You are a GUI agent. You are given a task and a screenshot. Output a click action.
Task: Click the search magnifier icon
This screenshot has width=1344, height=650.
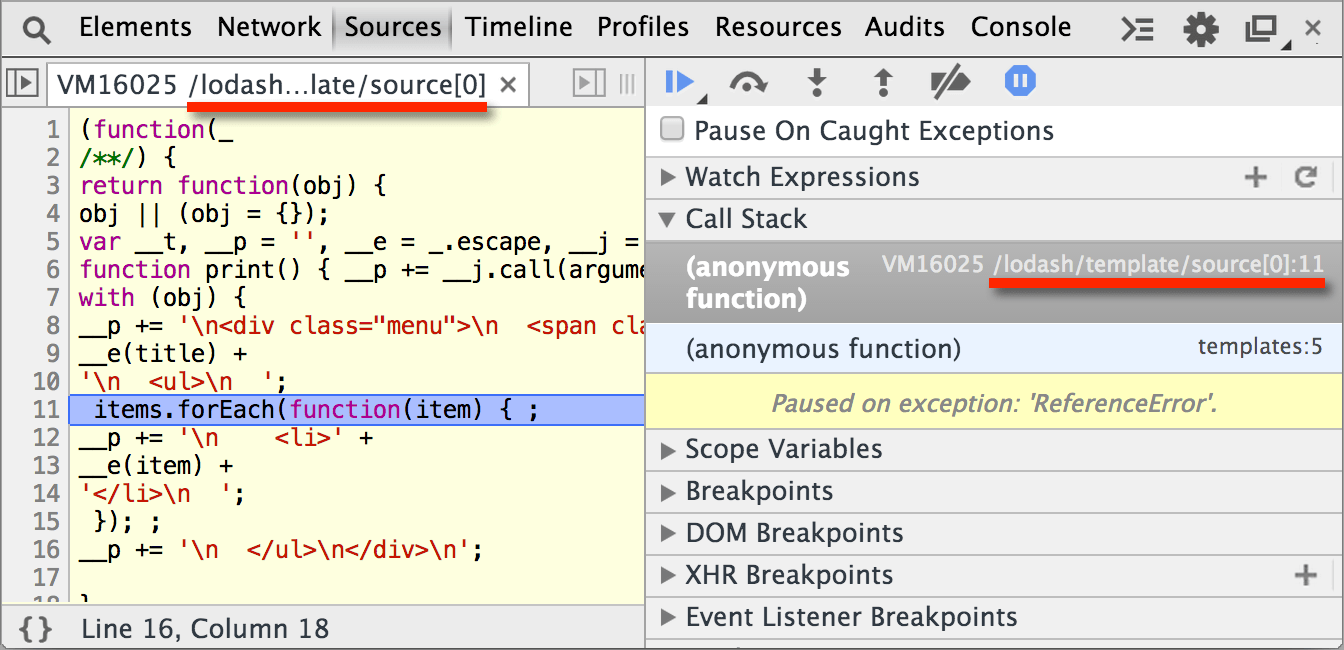tap(37, 29)
